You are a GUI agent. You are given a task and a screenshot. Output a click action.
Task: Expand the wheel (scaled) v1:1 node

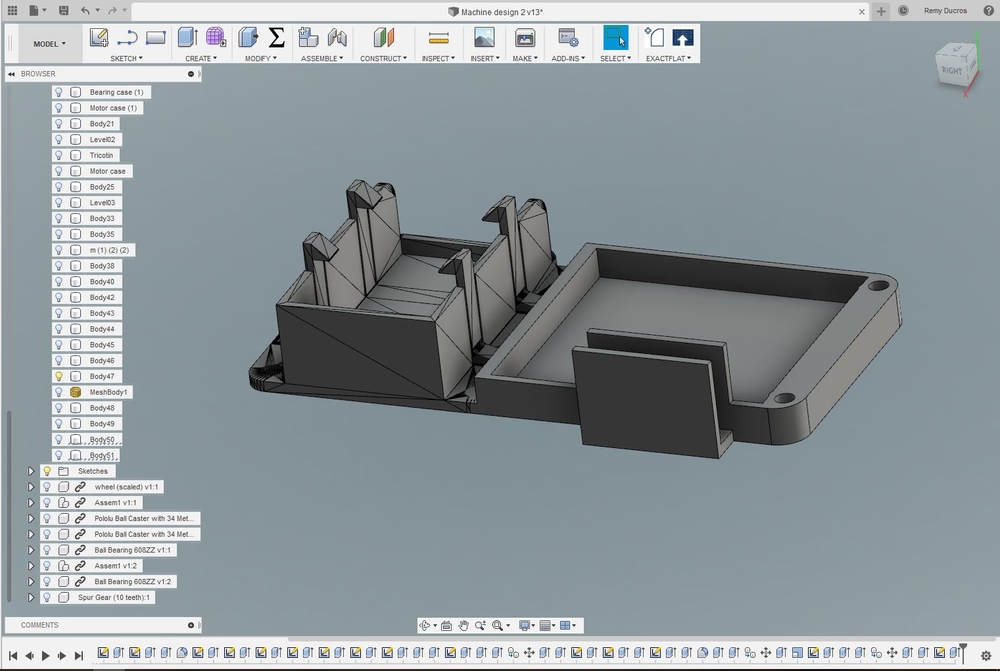(31, 487)
